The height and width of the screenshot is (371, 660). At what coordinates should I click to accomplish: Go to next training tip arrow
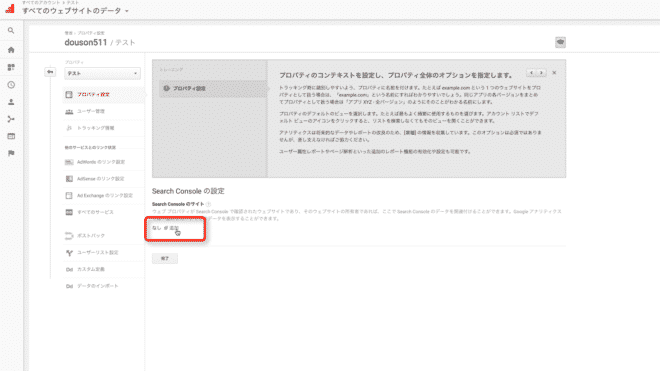click(541, 73)
